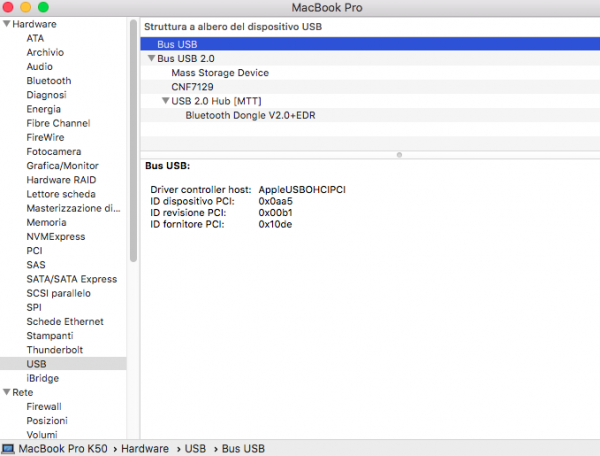Open iBridge in the sidebar
This screenshot has height=456, width=600.
[42, 378]
